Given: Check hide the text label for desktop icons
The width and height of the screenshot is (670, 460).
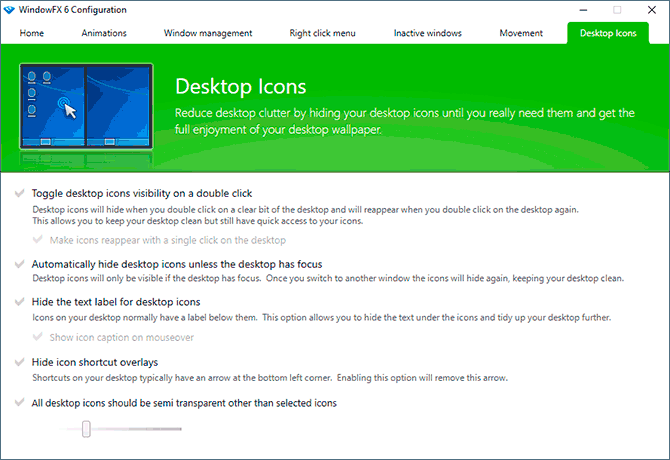Looking at the screenshot, I should tap(19, 302).
